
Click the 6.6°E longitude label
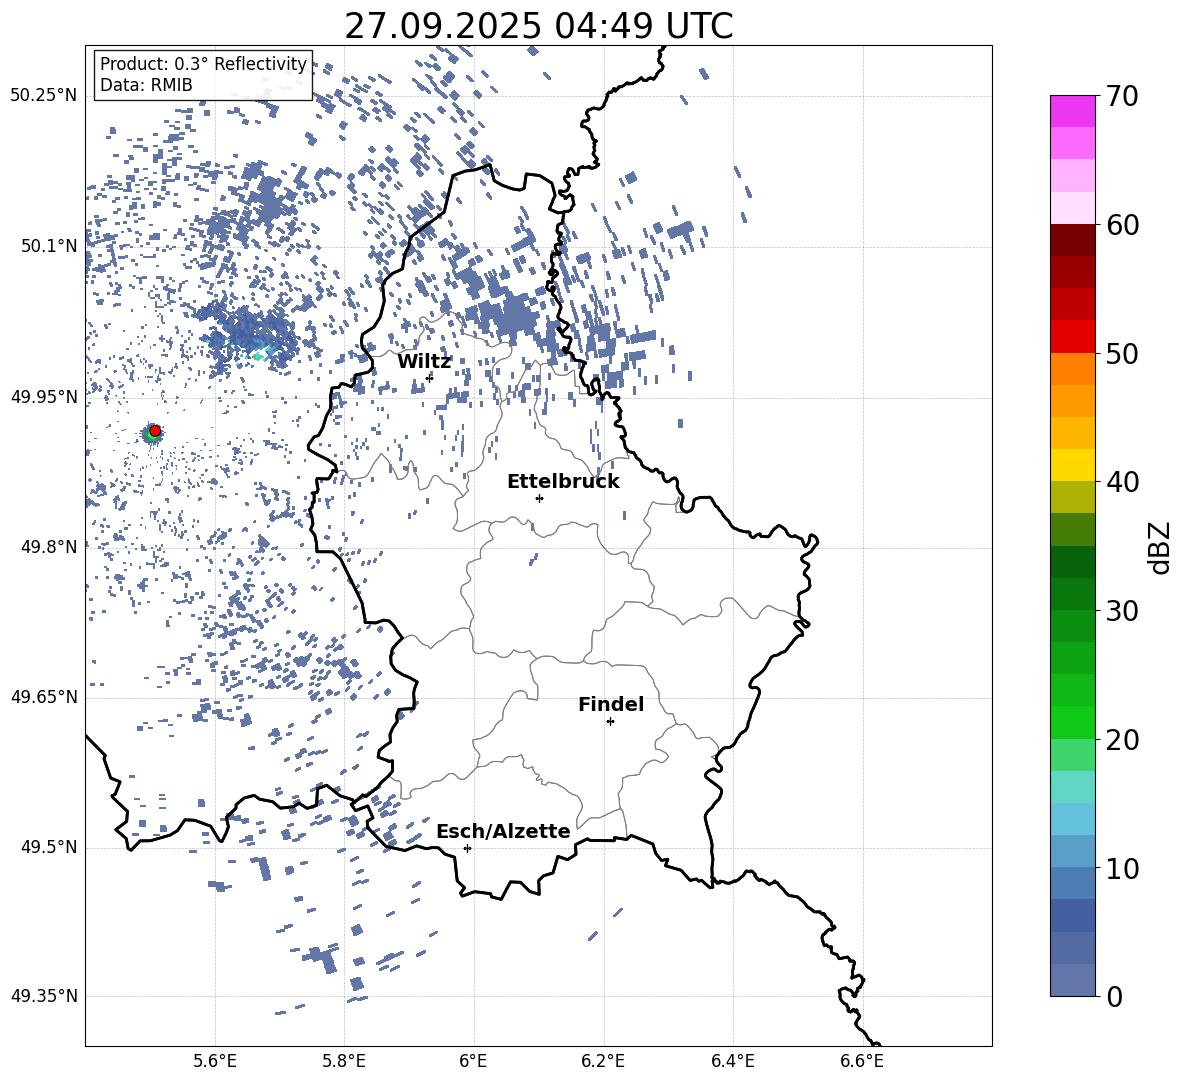pos(862,1061)
